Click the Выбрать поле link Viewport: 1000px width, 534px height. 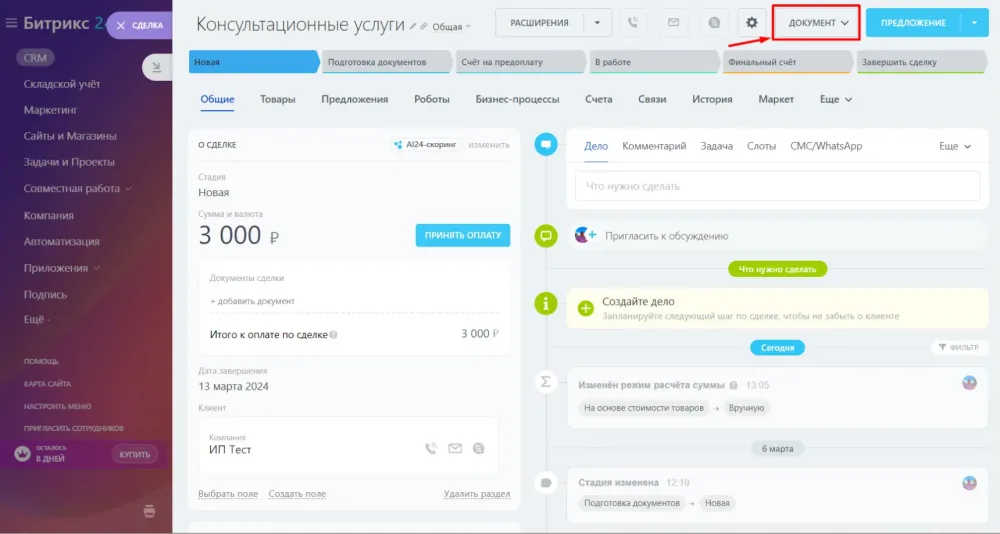pyautogui.click(x=228, y=494)
